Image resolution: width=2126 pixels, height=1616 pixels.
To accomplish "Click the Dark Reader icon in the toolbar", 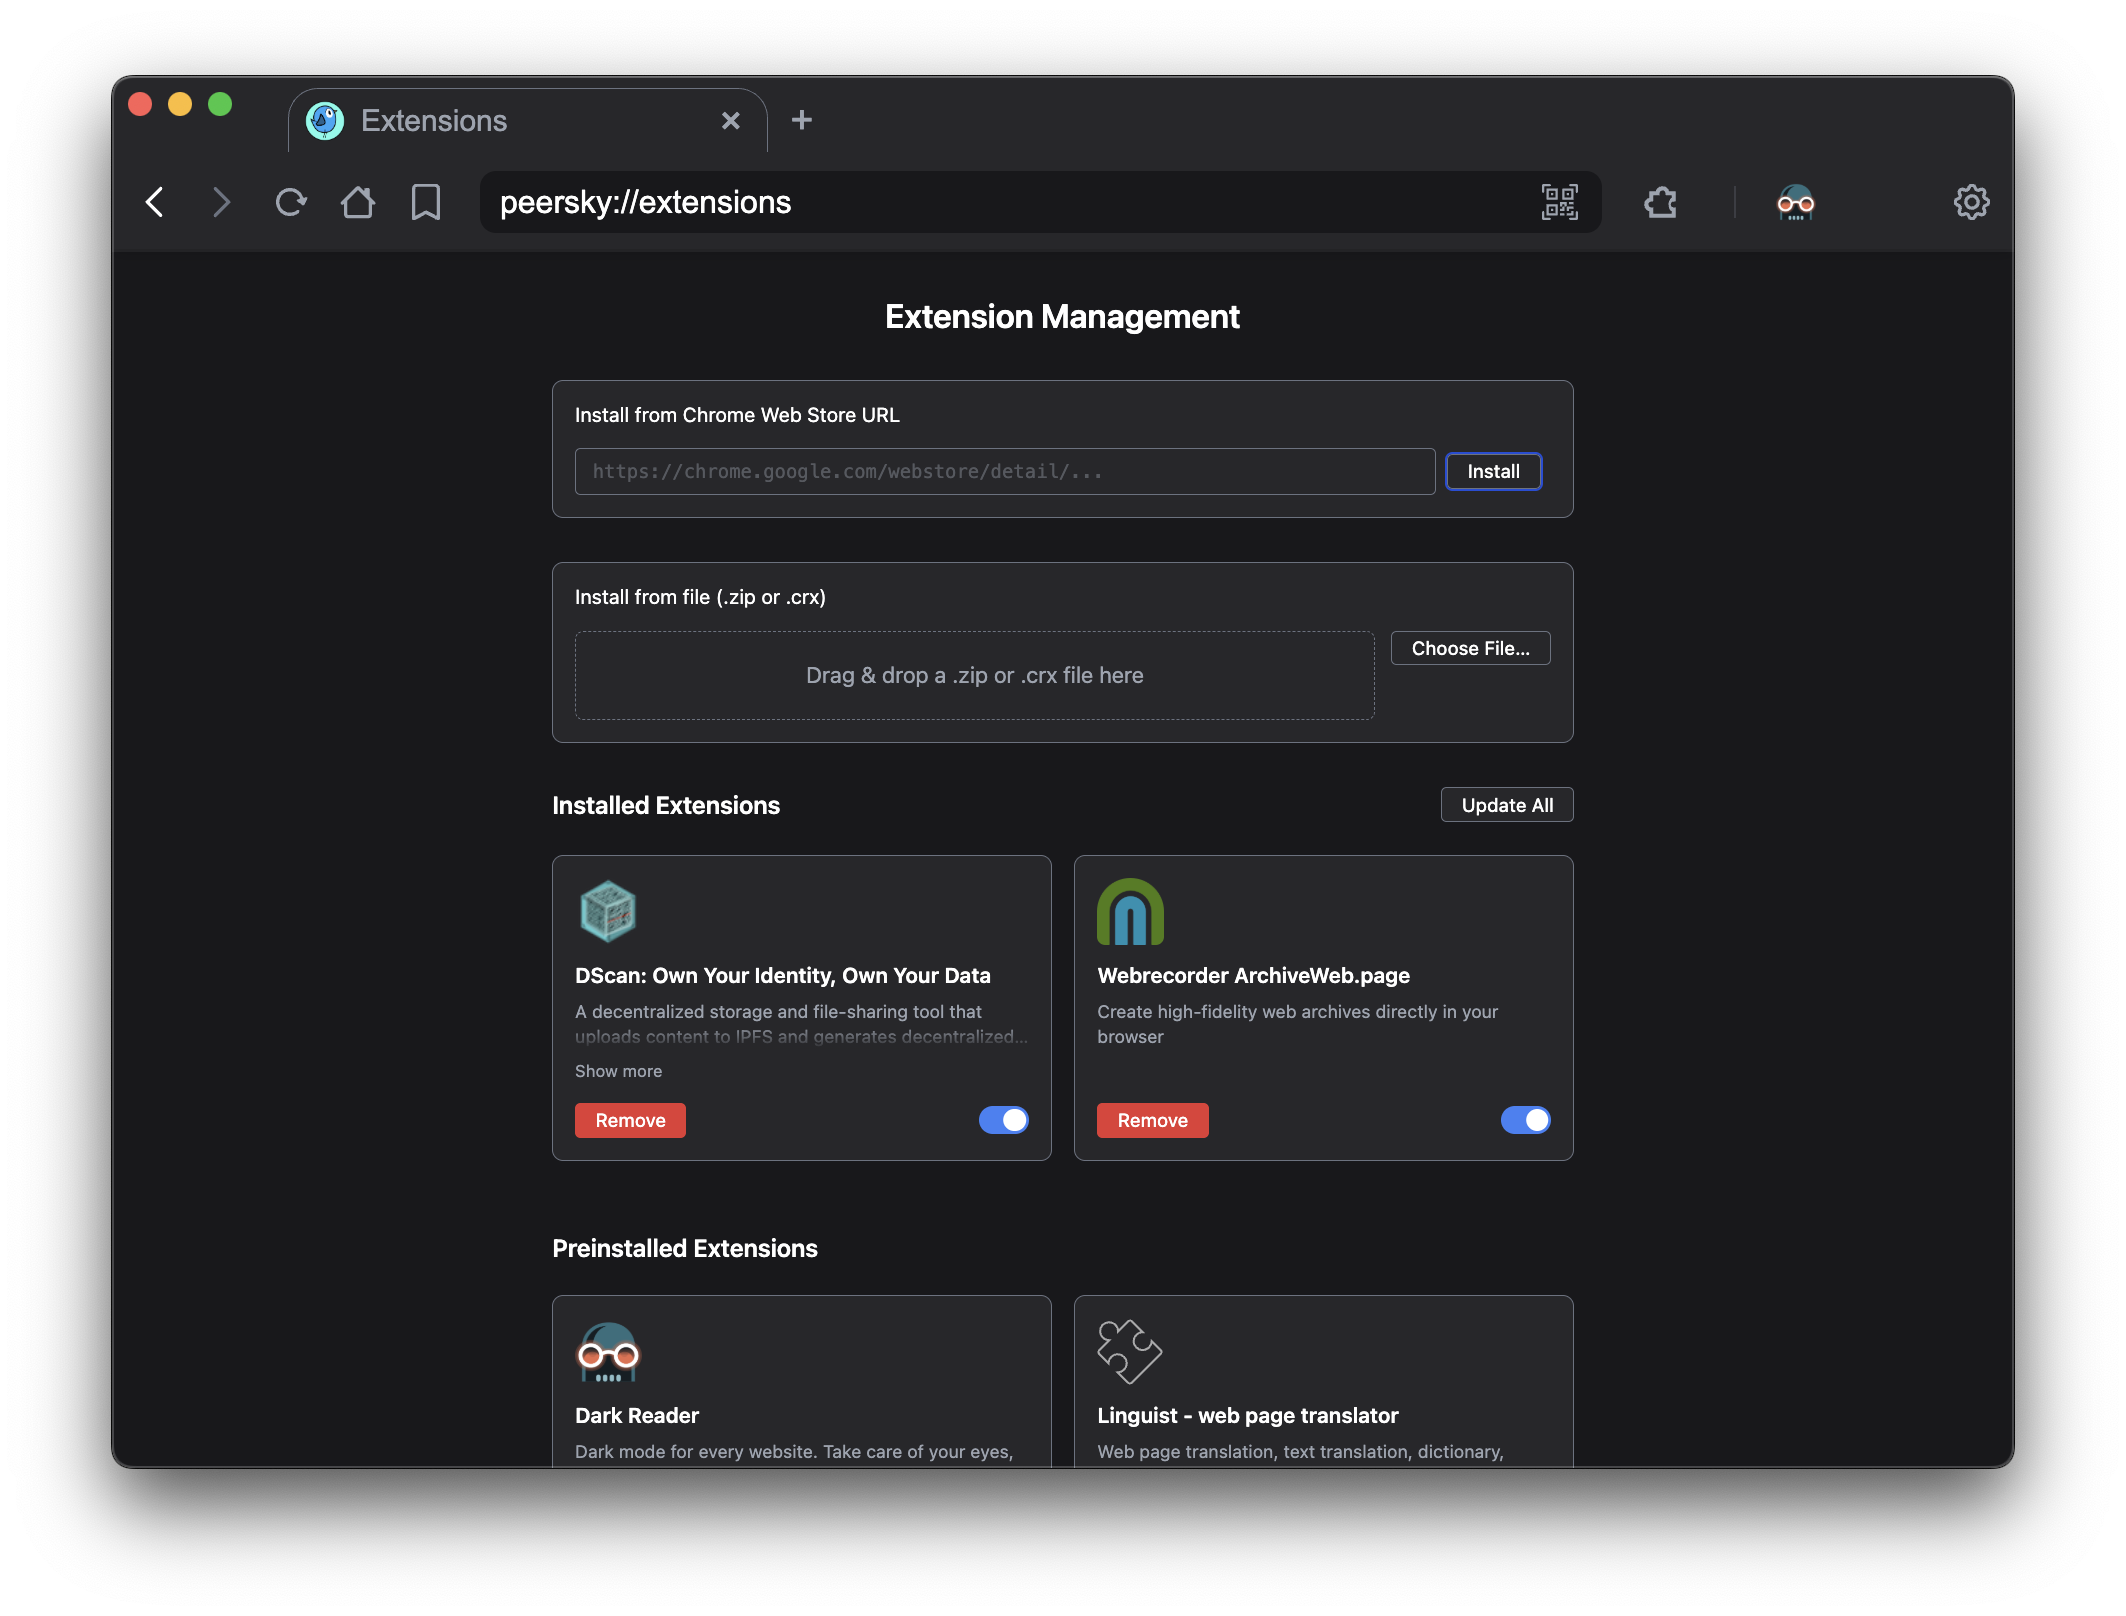I will tap(1796, 202).
